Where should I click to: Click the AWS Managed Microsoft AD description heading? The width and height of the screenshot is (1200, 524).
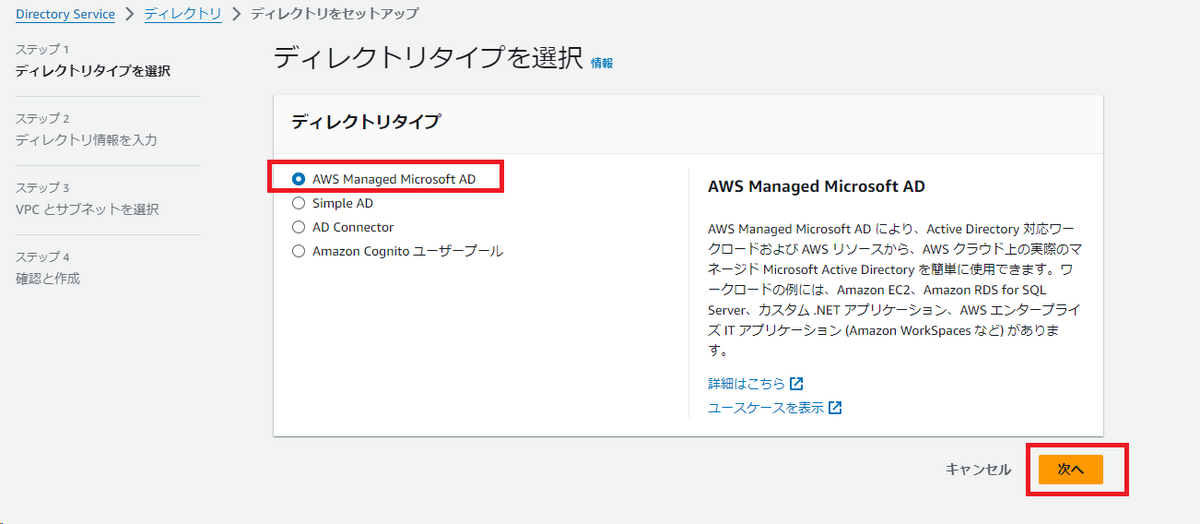pos(816,187)
